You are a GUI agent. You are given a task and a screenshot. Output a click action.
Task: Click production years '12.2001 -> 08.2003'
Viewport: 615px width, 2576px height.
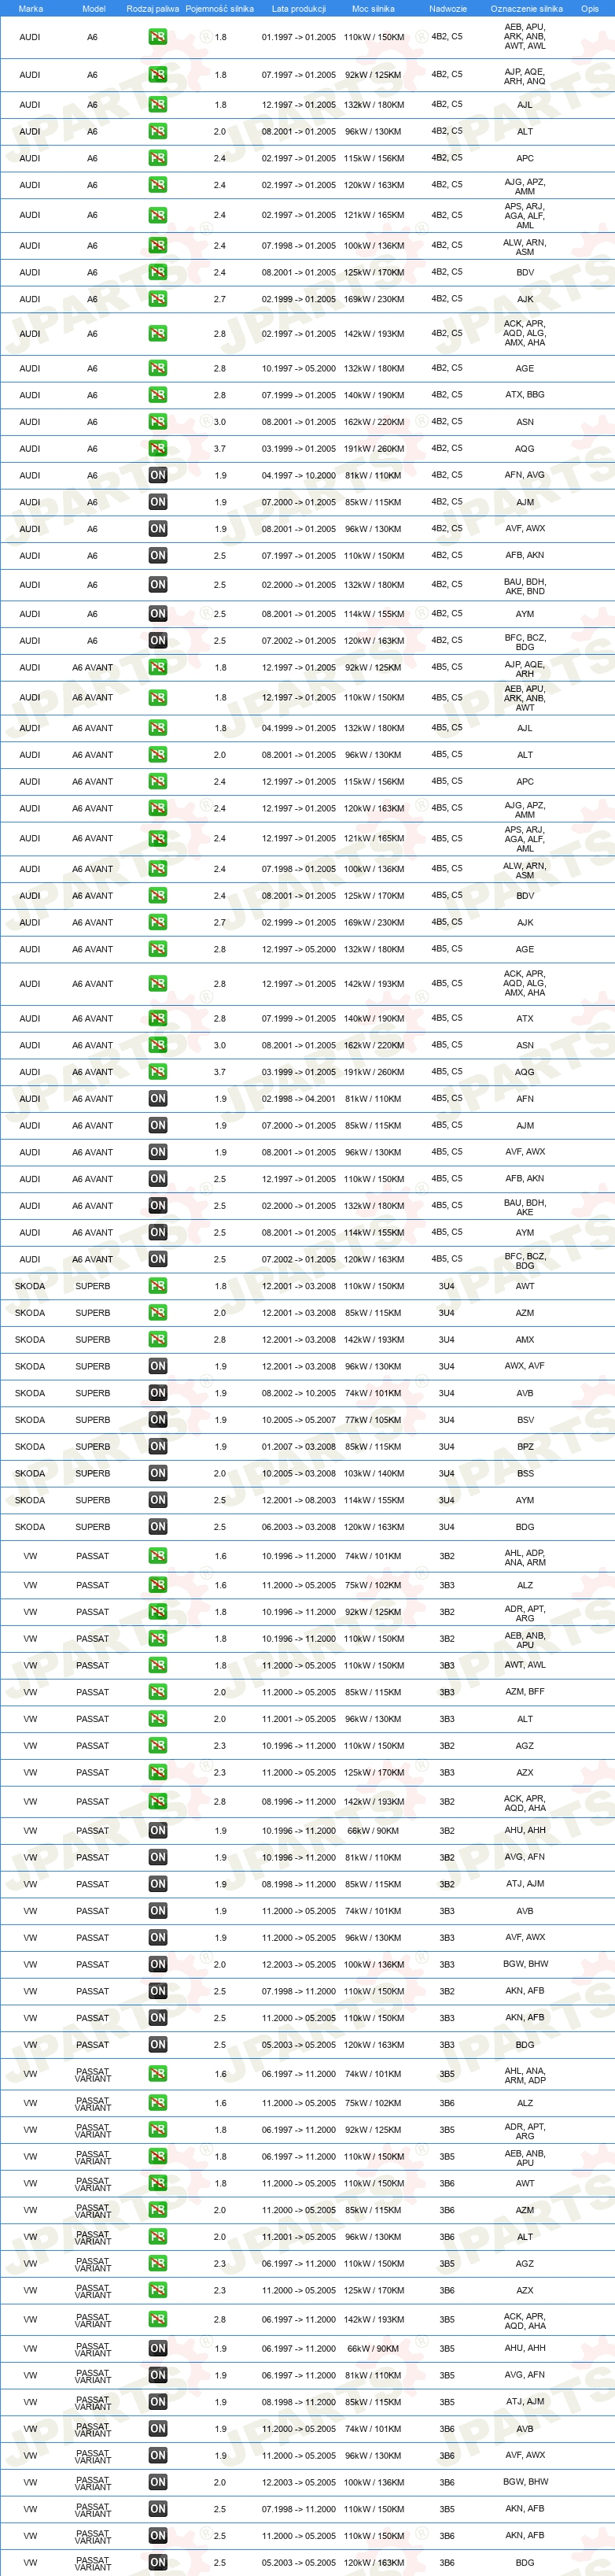point(299,1500)
